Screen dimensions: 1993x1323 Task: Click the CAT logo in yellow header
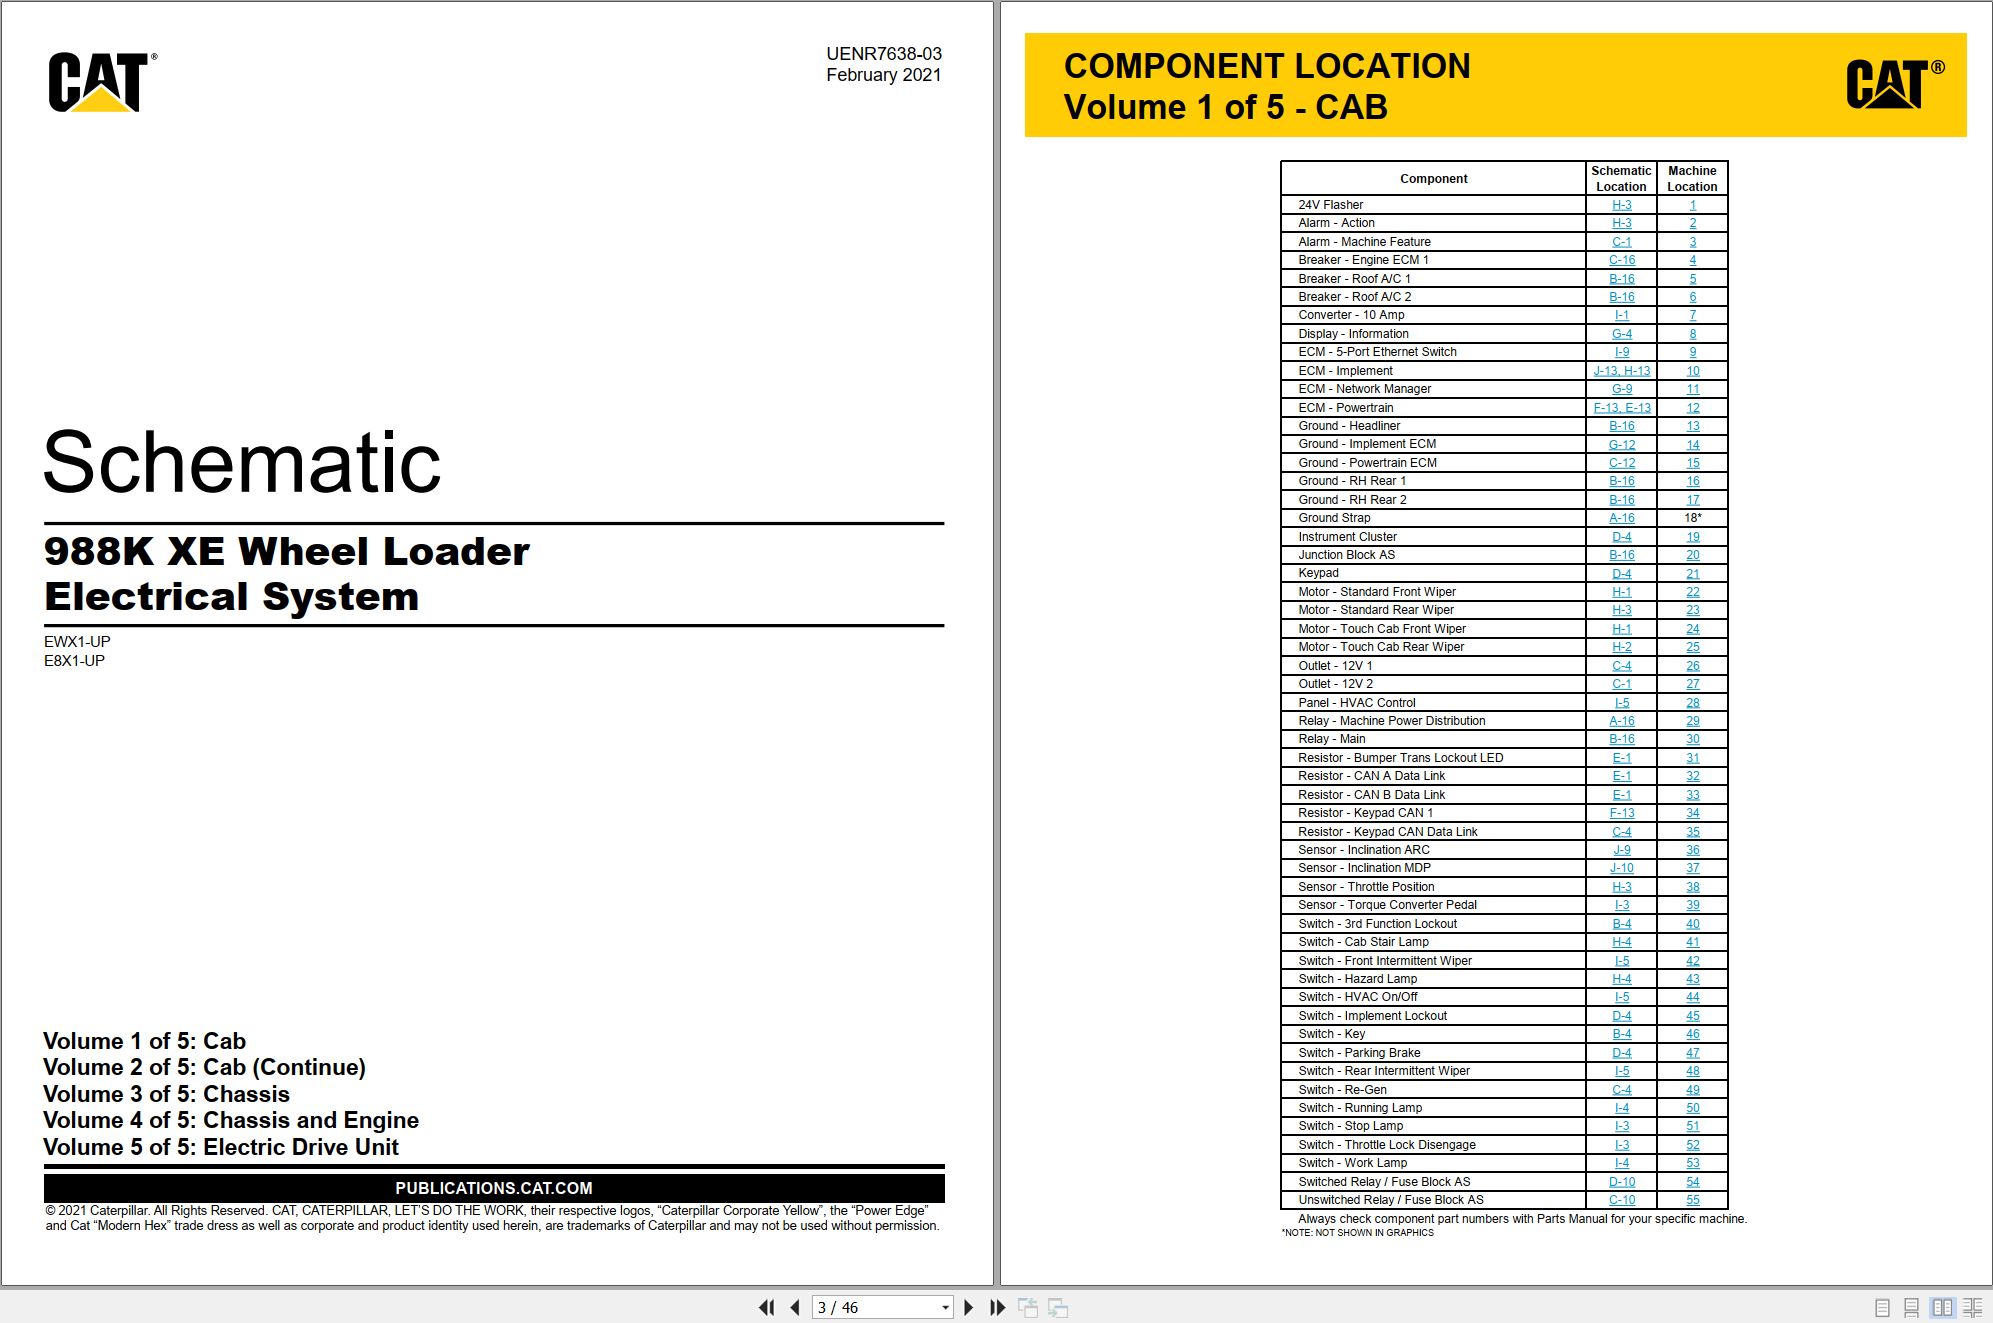point(1895,83)
